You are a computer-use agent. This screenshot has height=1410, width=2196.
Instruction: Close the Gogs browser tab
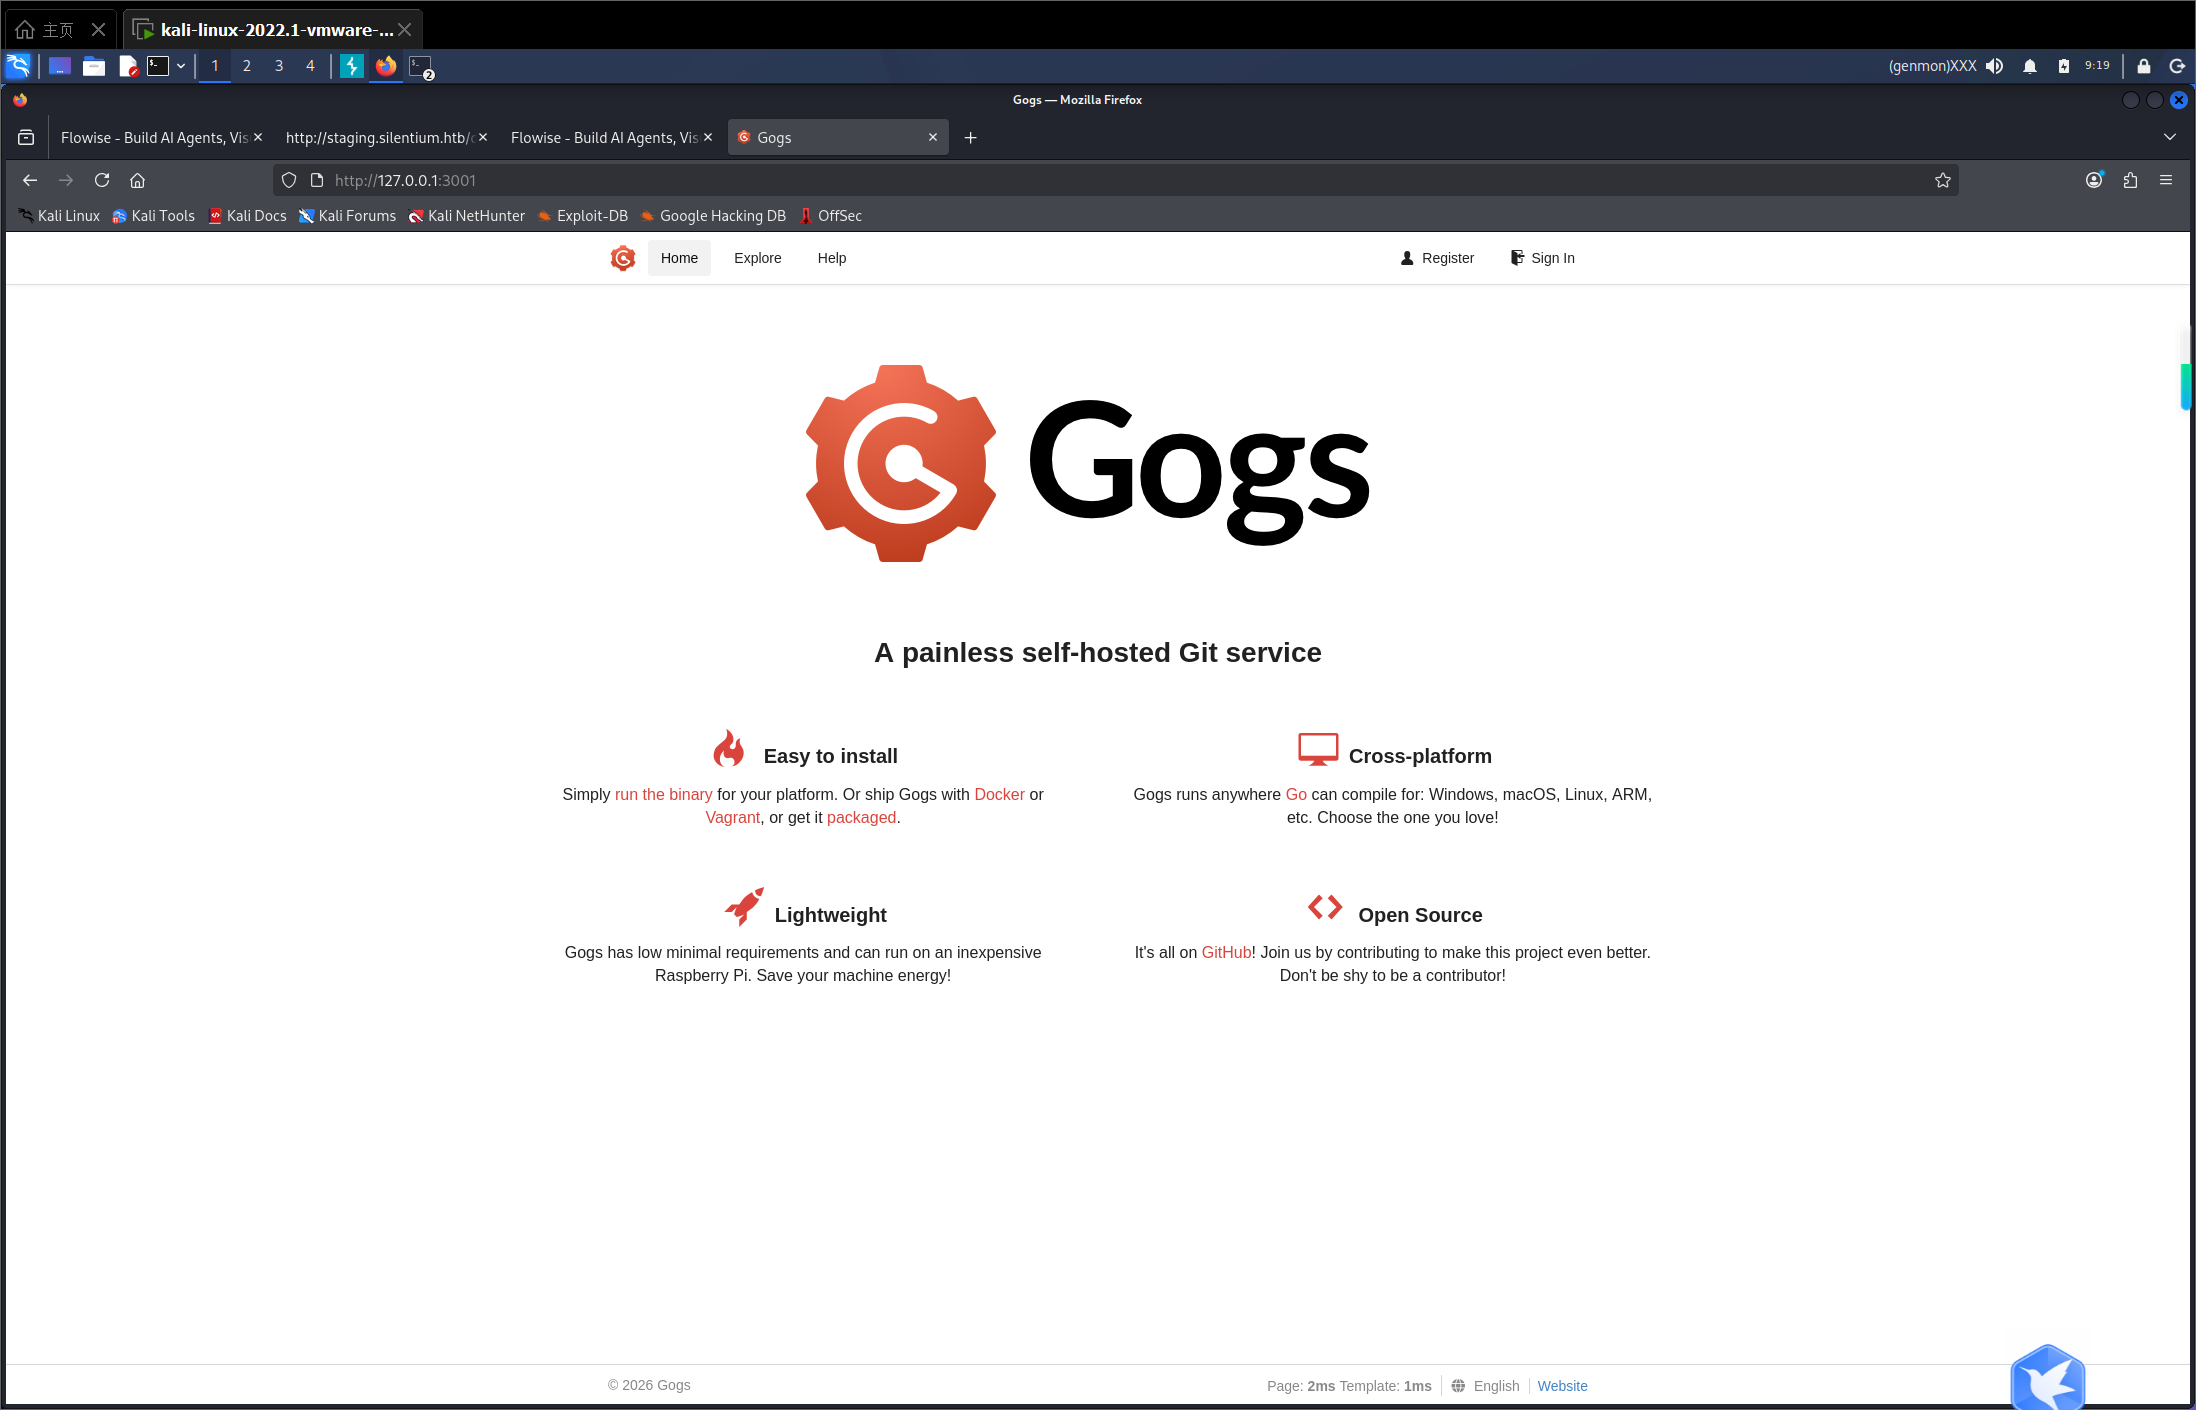point(933,138)
